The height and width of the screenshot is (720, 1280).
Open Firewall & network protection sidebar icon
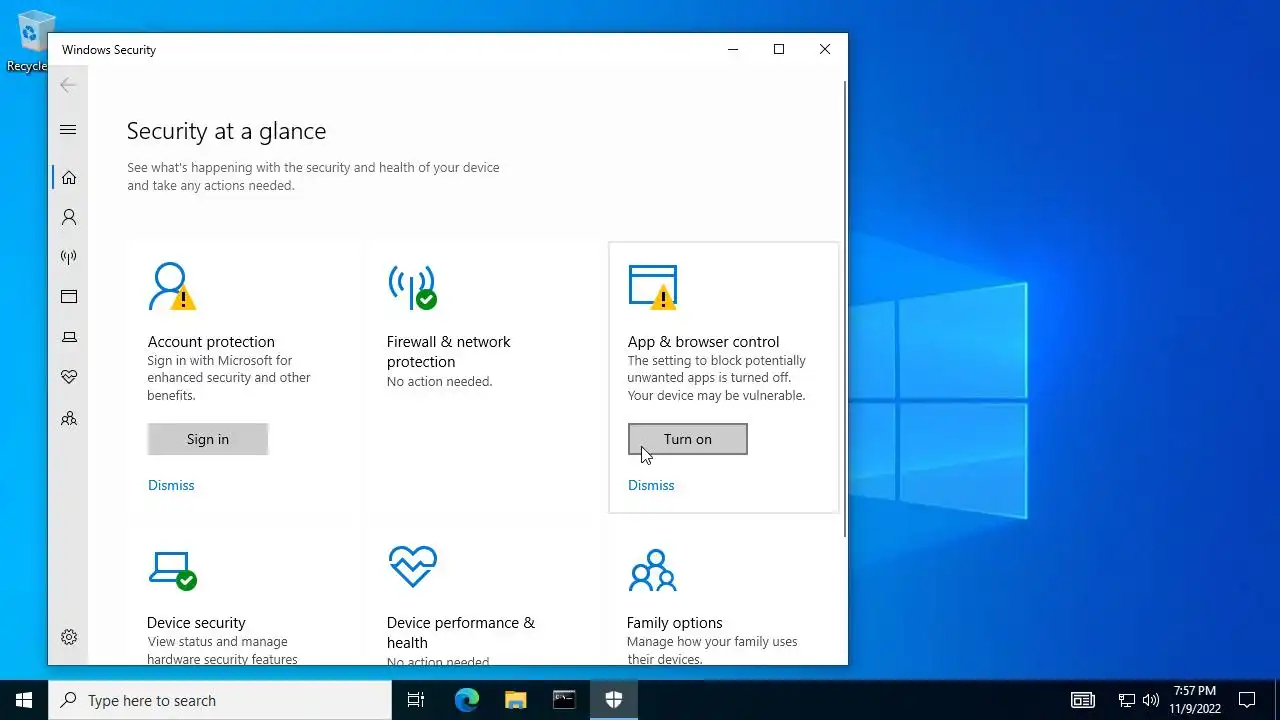[69, 257]
